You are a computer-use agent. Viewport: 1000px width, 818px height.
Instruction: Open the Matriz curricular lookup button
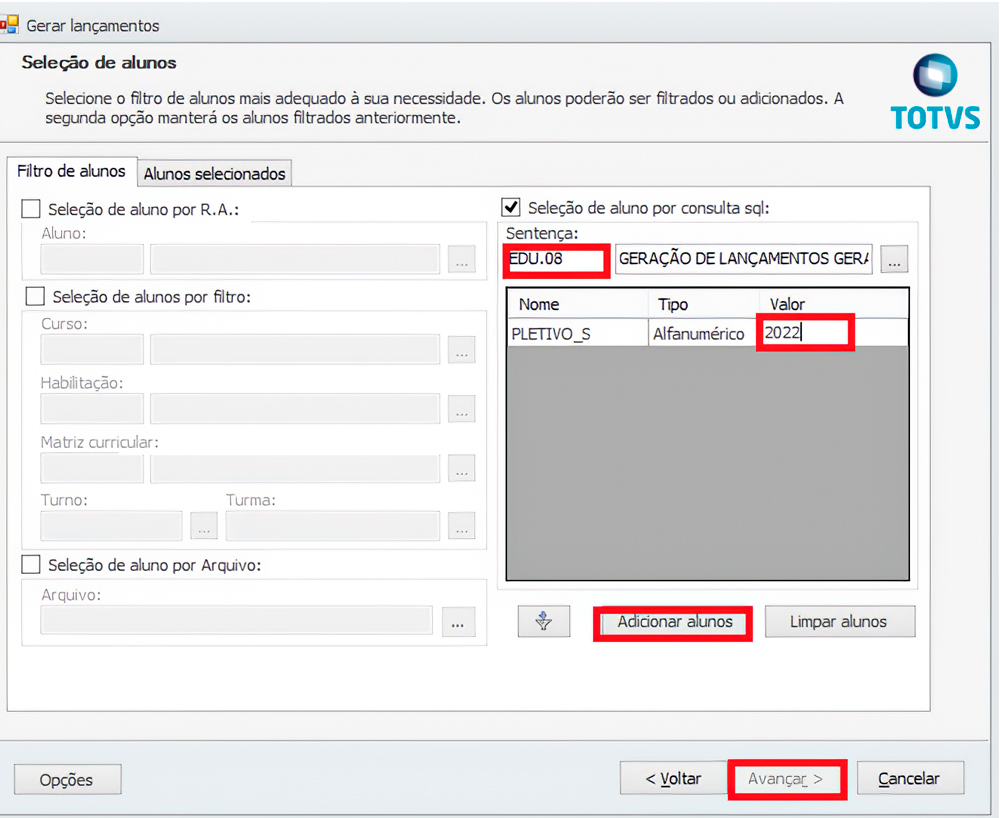click(x=461, y=468)
